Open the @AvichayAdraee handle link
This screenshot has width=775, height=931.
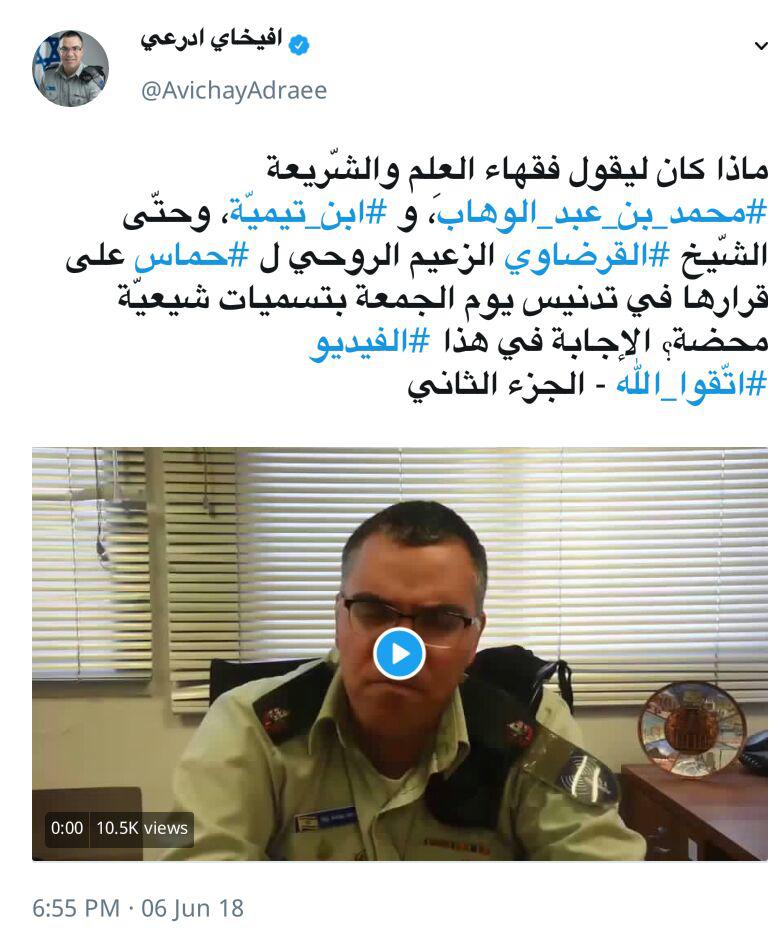[234, 90]
